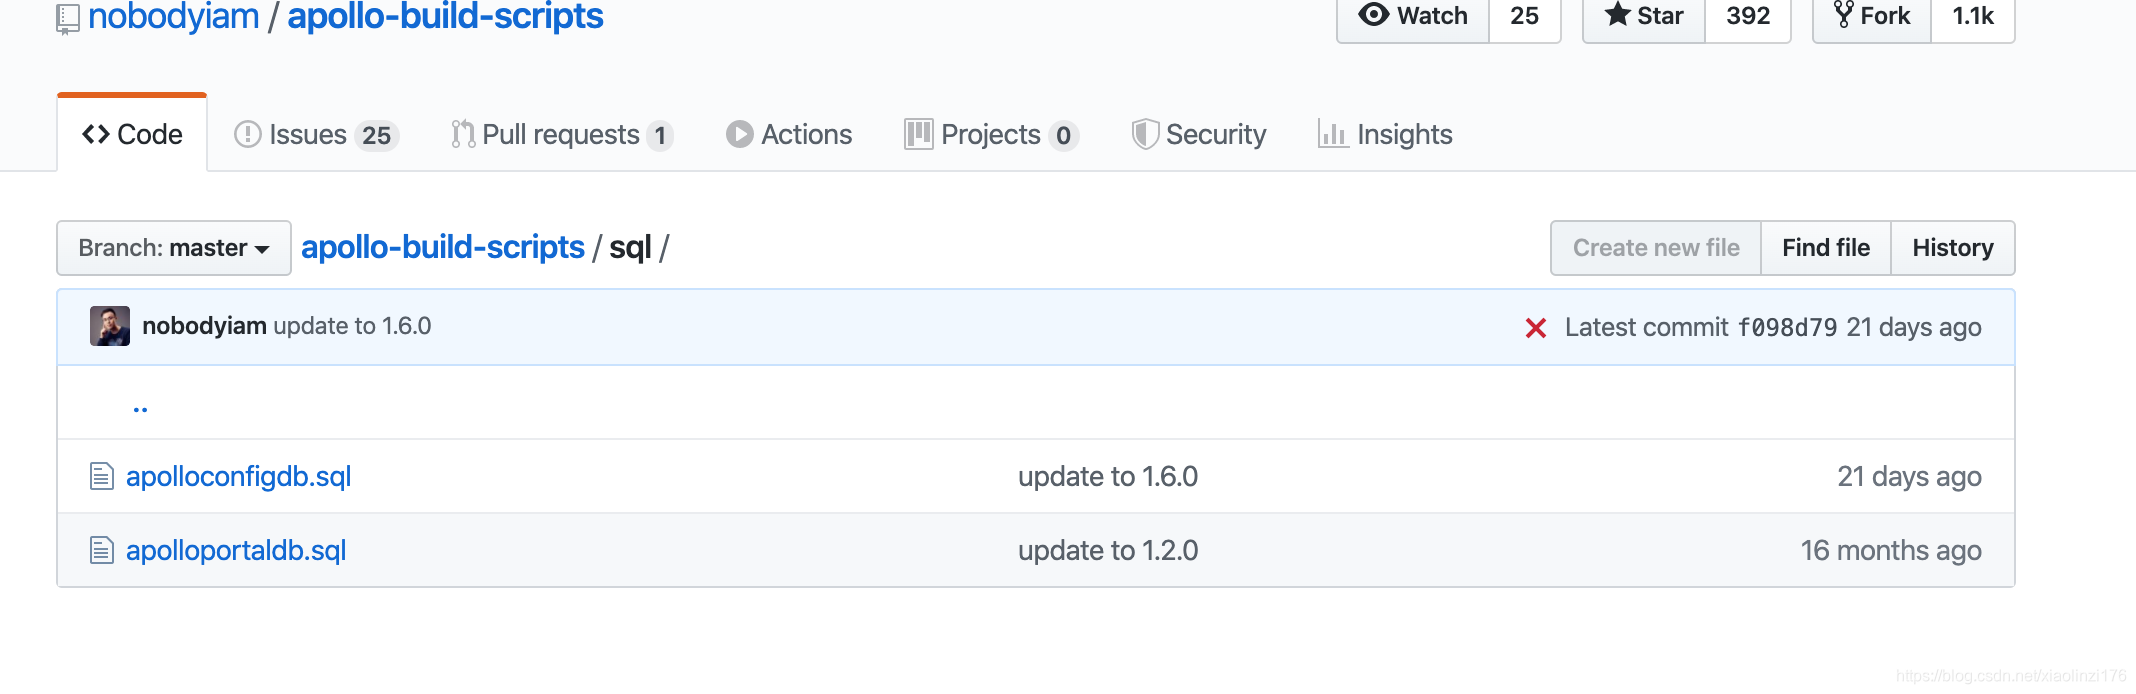Open the History view
Viewport: 2136px width, 694px height.
click(x=1953, y=247)
